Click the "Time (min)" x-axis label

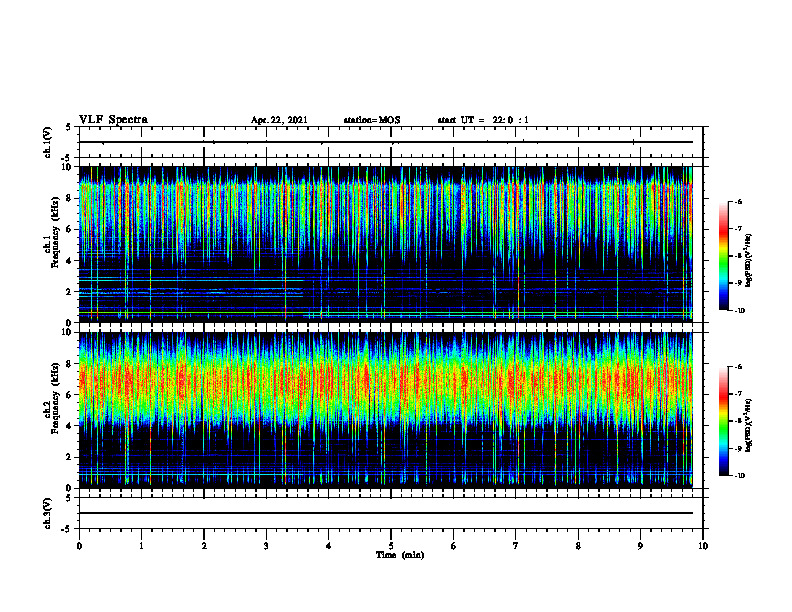(x=400, y=555)
